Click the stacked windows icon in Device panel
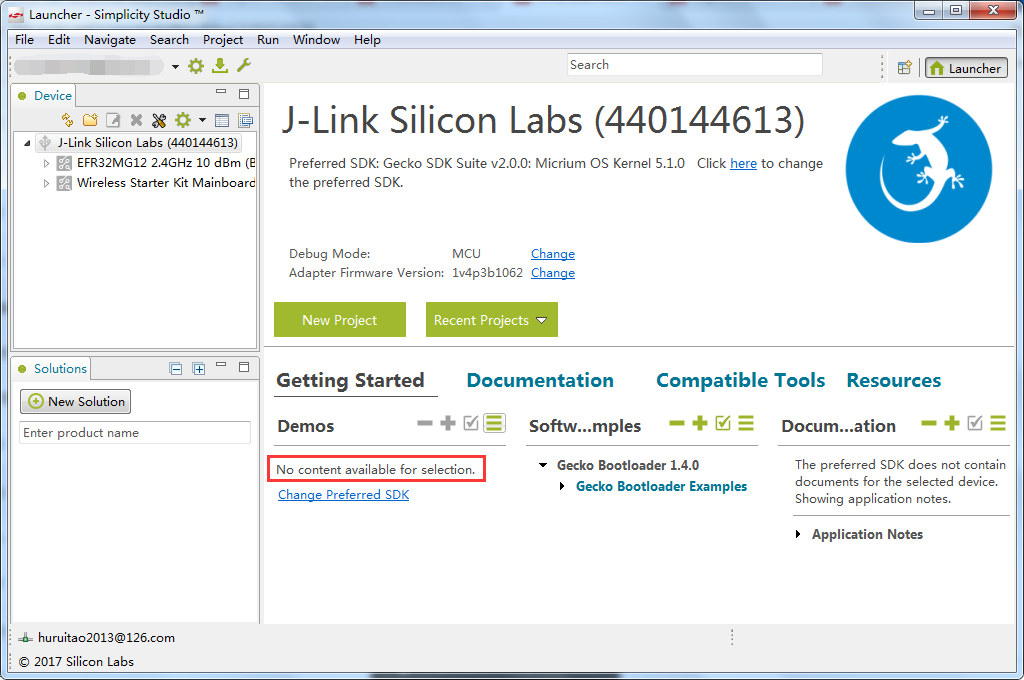The height and width of the screenshot is (680, 1024). tap(246, 120)
